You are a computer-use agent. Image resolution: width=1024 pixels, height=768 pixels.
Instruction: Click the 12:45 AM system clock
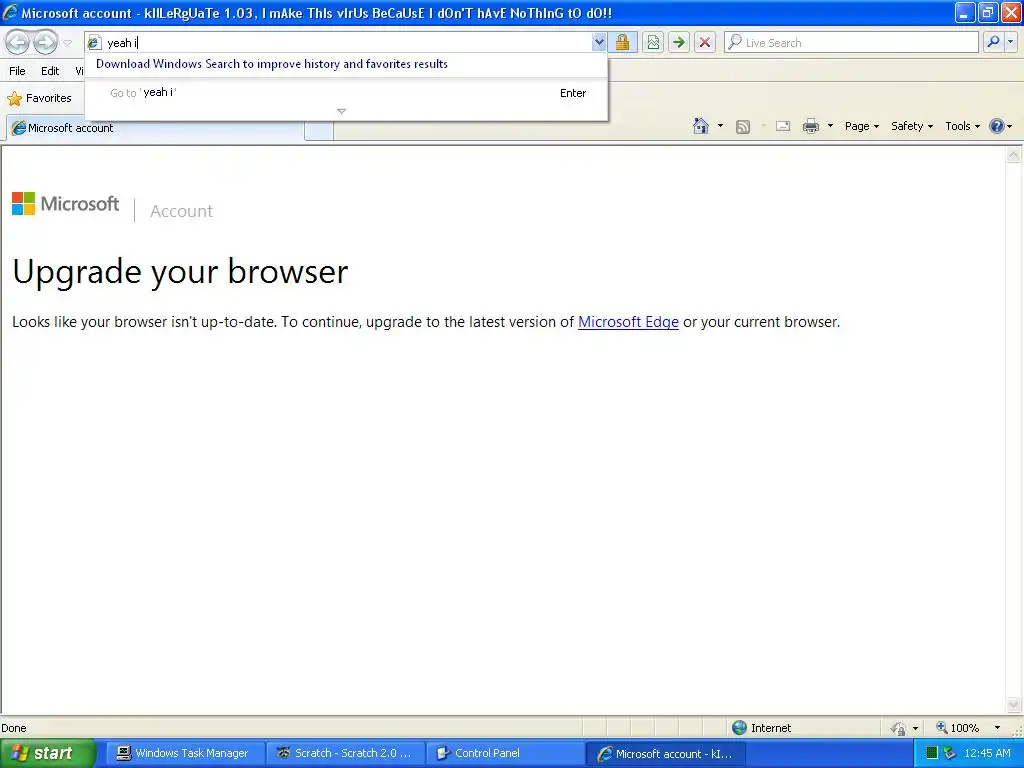pyautogui.click(x=987, y=753)
